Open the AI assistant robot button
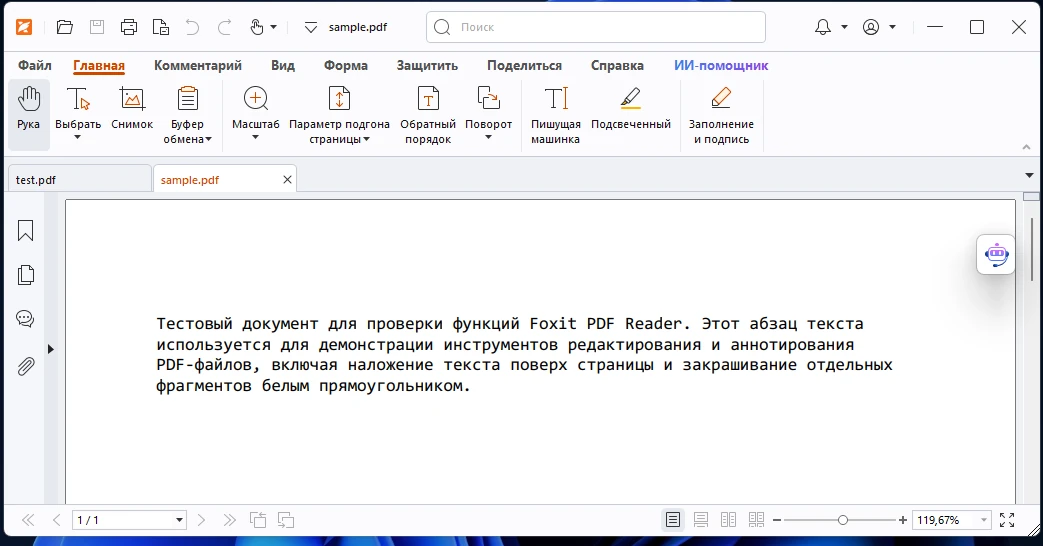1043x546 pixels. (x=996, y=254)
